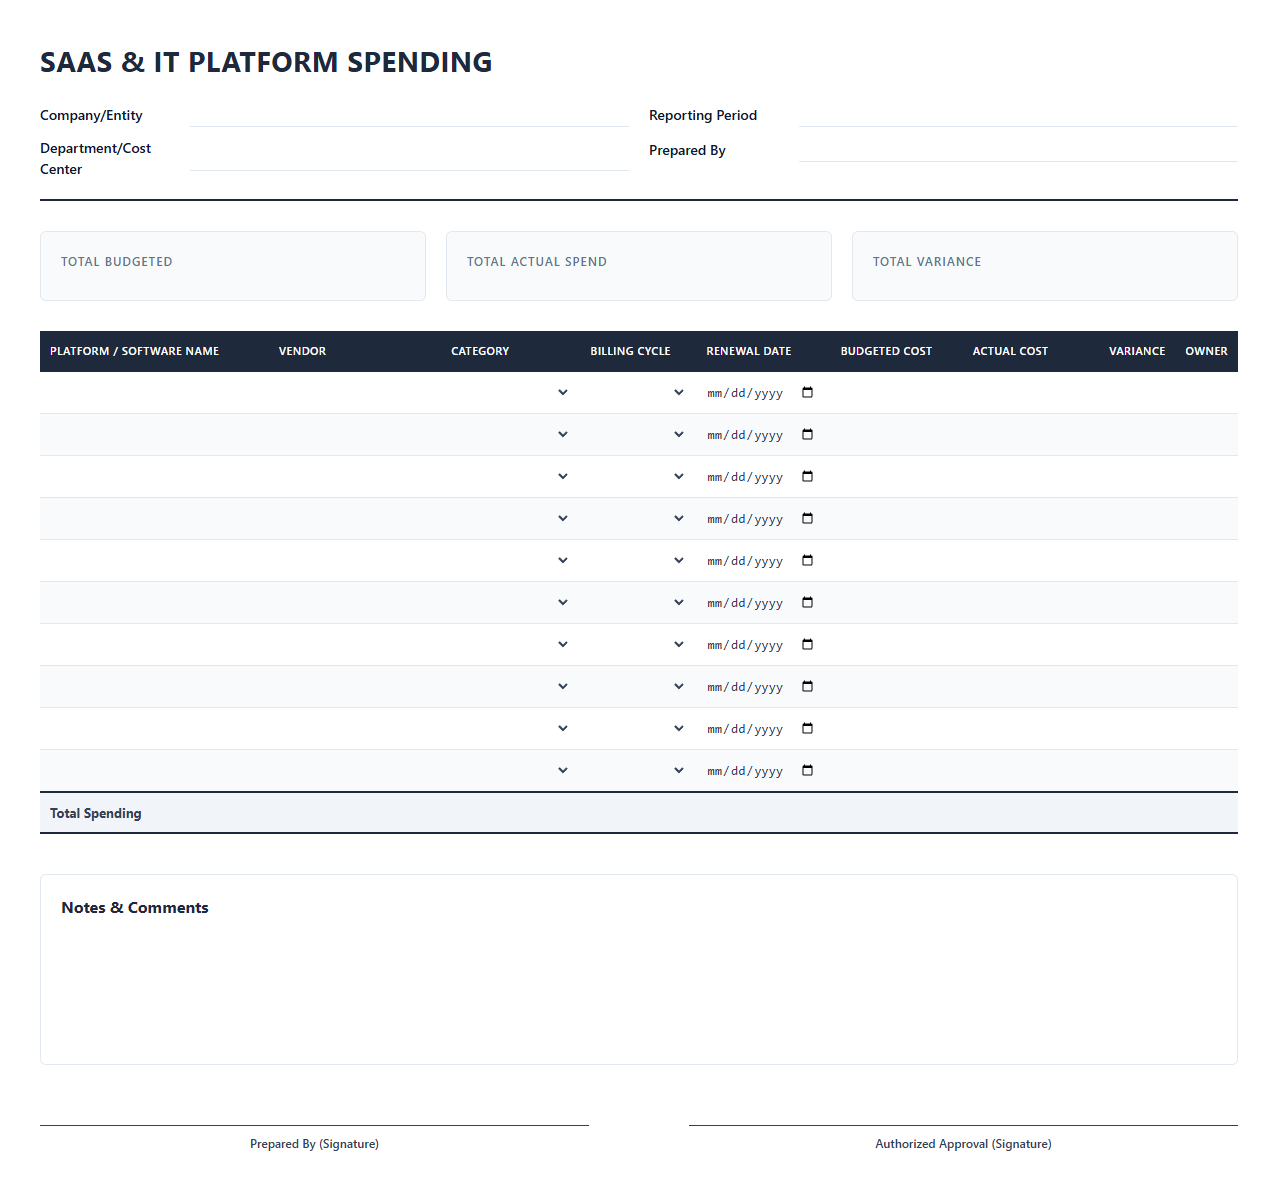Open calendar picker in eighth table row

[808, 687]
